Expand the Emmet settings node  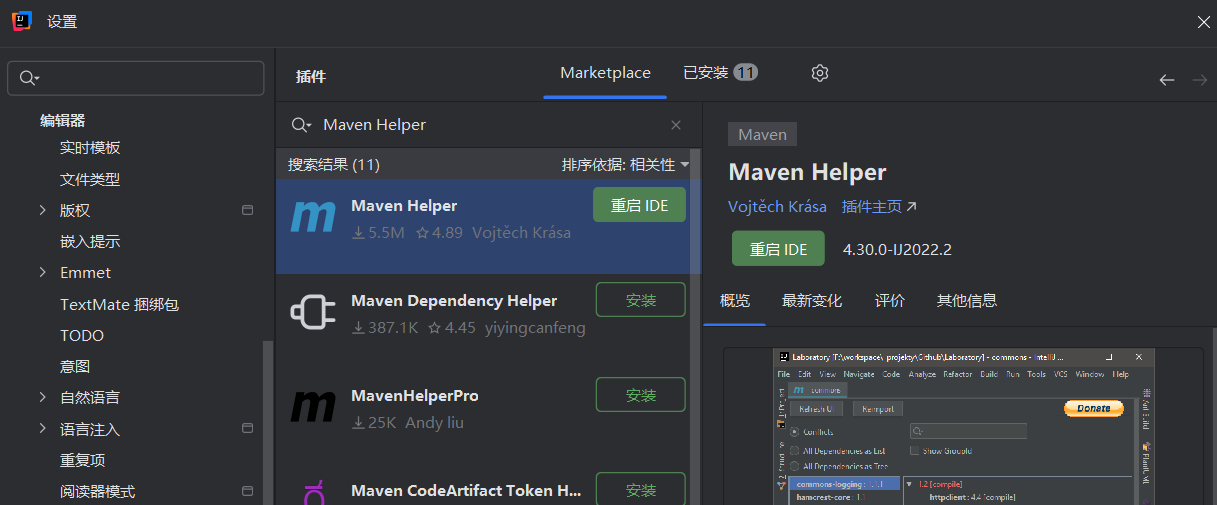click(x=42, y=272)
